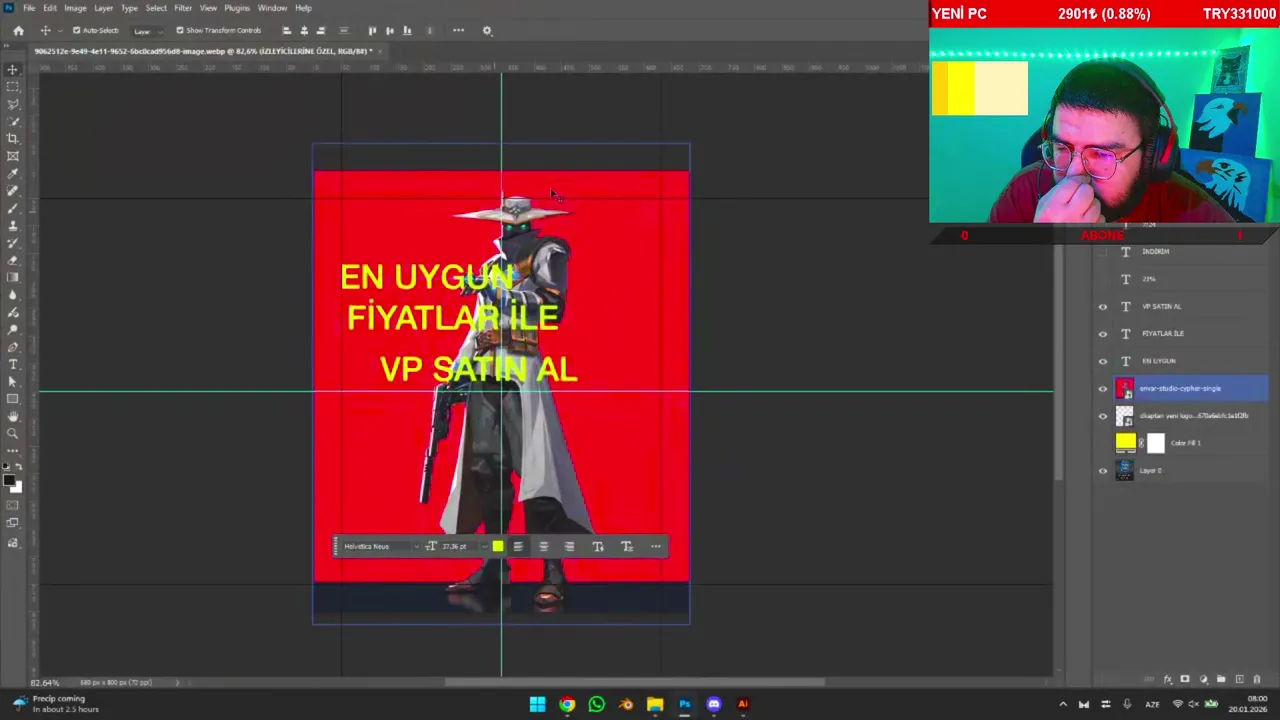Click yellow text color swatch in floating bar
Screen dimensions: 1280x720
pyautogui.click(x=498, y=546)
